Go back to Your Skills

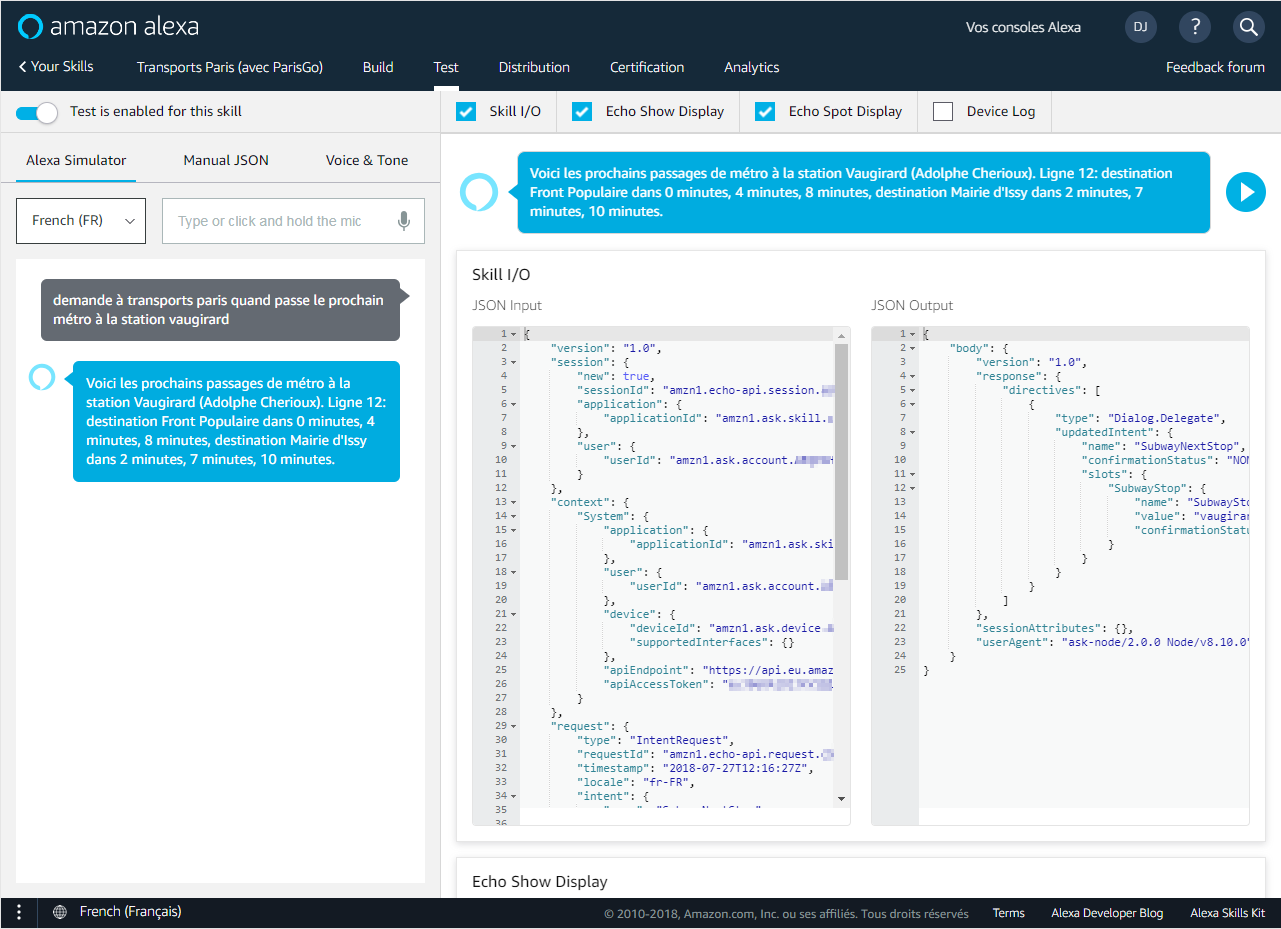[x=57, y=67]
